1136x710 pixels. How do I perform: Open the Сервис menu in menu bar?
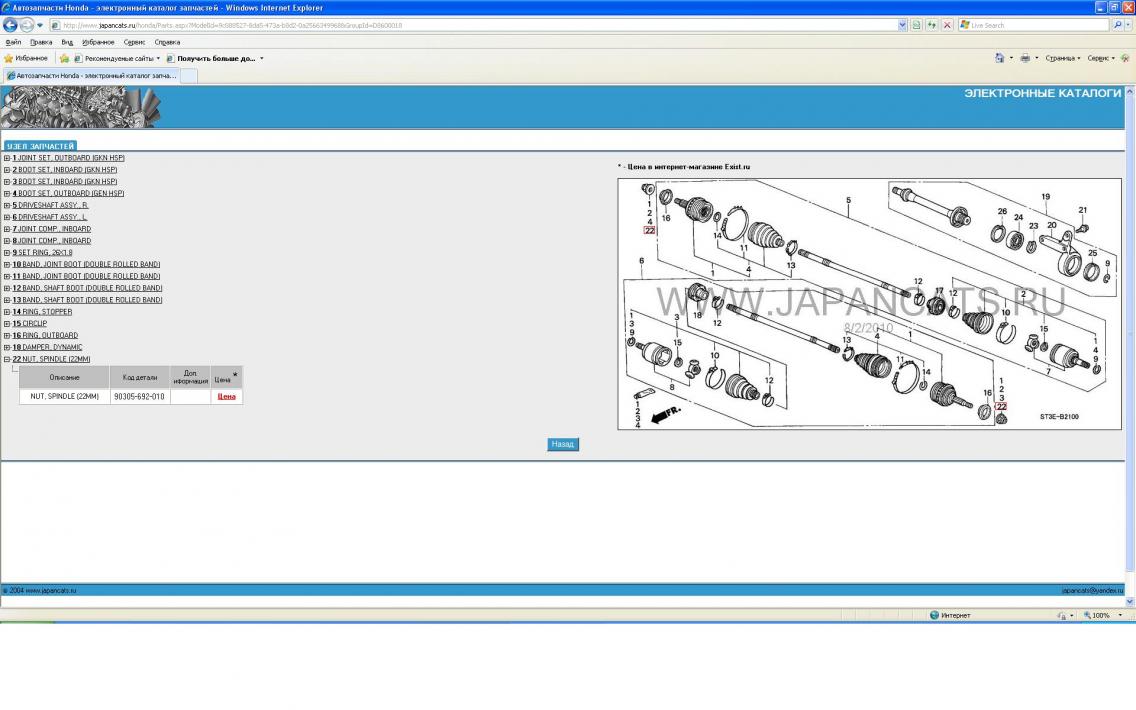point(134,42)
